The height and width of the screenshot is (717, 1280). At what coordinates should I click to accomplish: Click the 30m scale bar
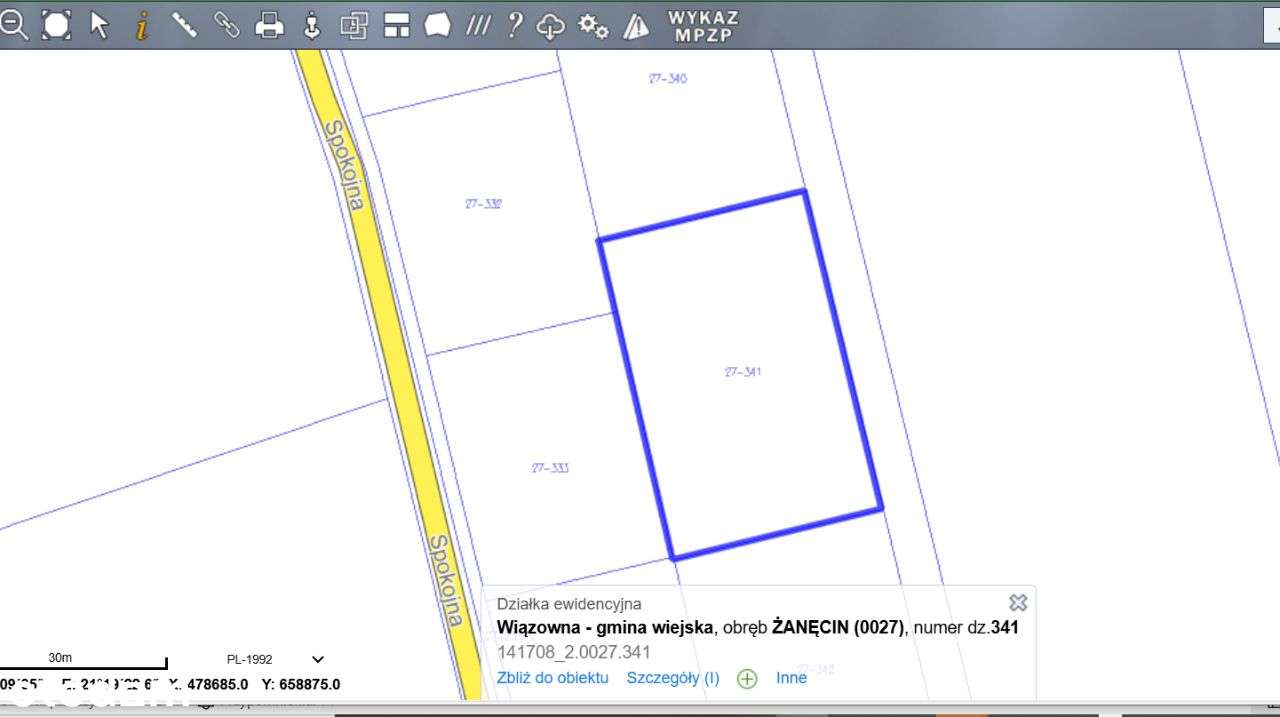tap(83, 660)
